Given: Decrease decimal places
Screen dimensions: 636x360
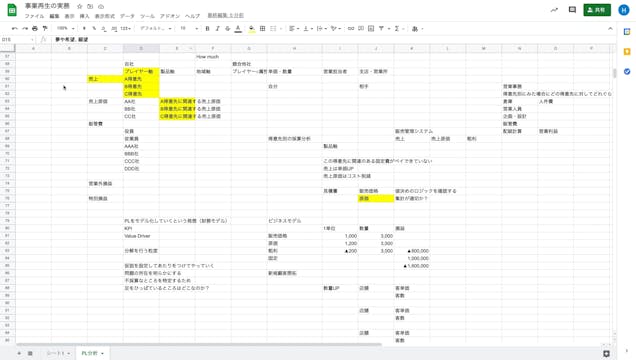Looking at the screenshot, I should [x=104, y=28].
